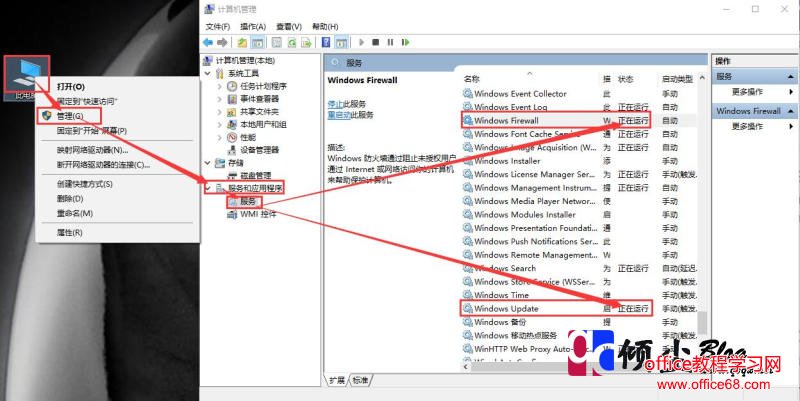Viewport: 800px width, 401px height.
Task: Click the services list scroll-up arrow
Action: pos(703,79)
